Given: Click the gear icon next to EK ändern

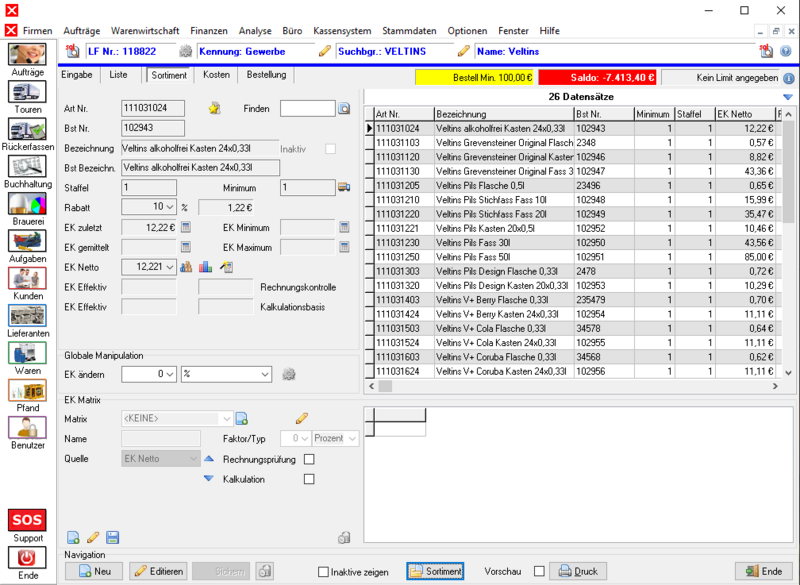Looking at the screenshot, I should click(289, 374).
